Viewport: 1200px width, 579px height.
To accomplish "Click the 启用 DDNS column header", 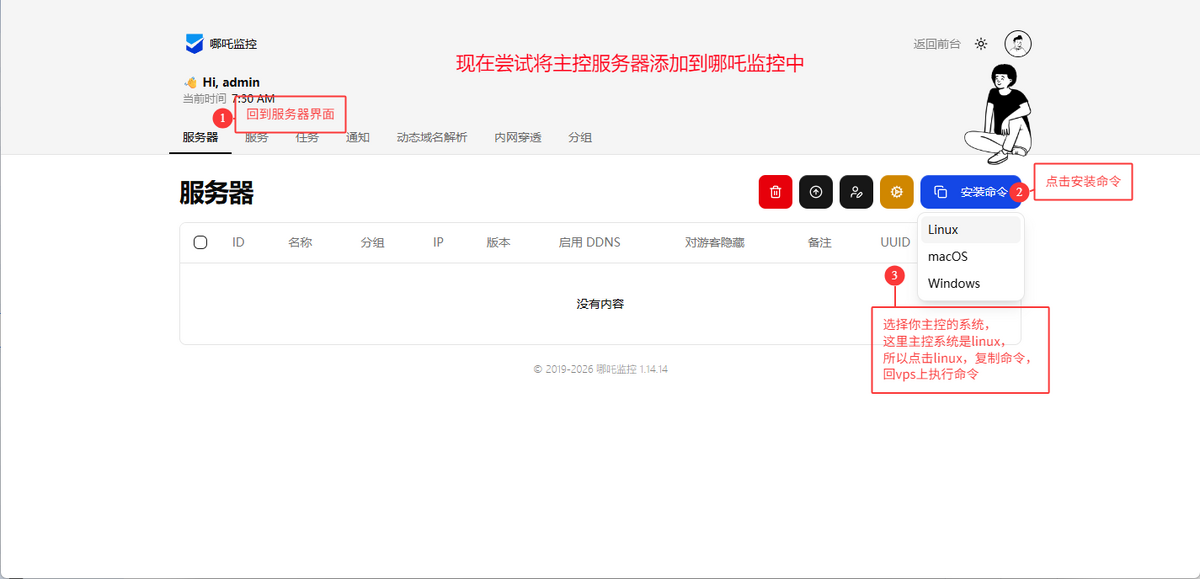I will [589, 243].
